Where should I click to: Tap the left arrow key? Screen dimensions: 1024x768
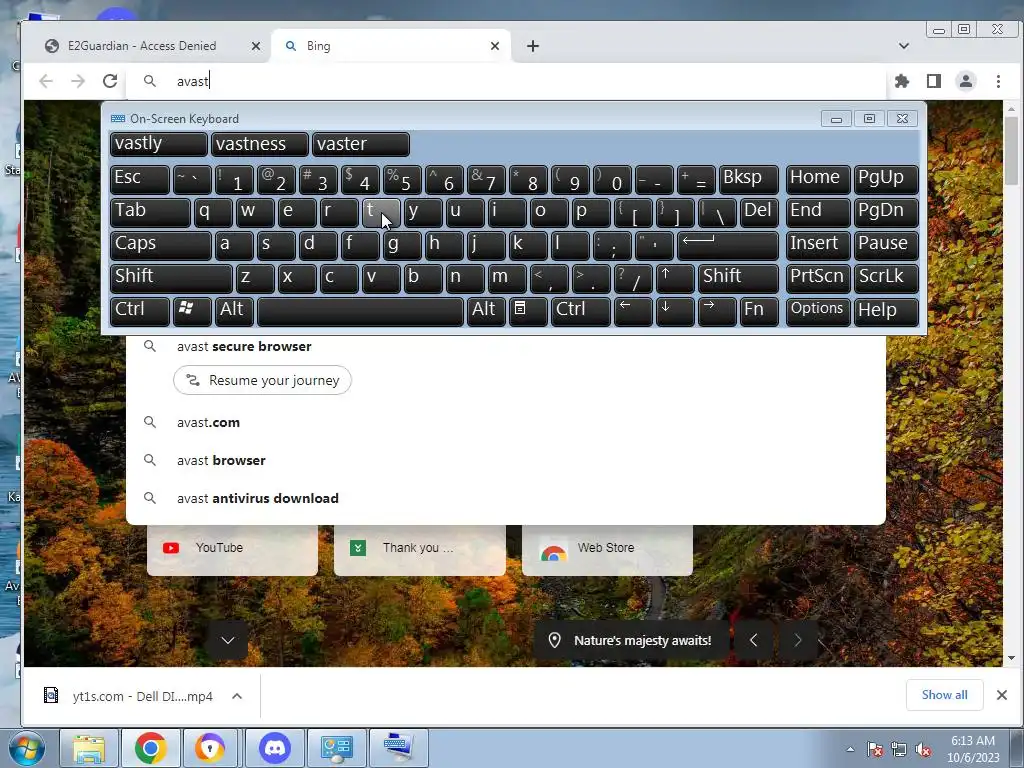(633, 312)
